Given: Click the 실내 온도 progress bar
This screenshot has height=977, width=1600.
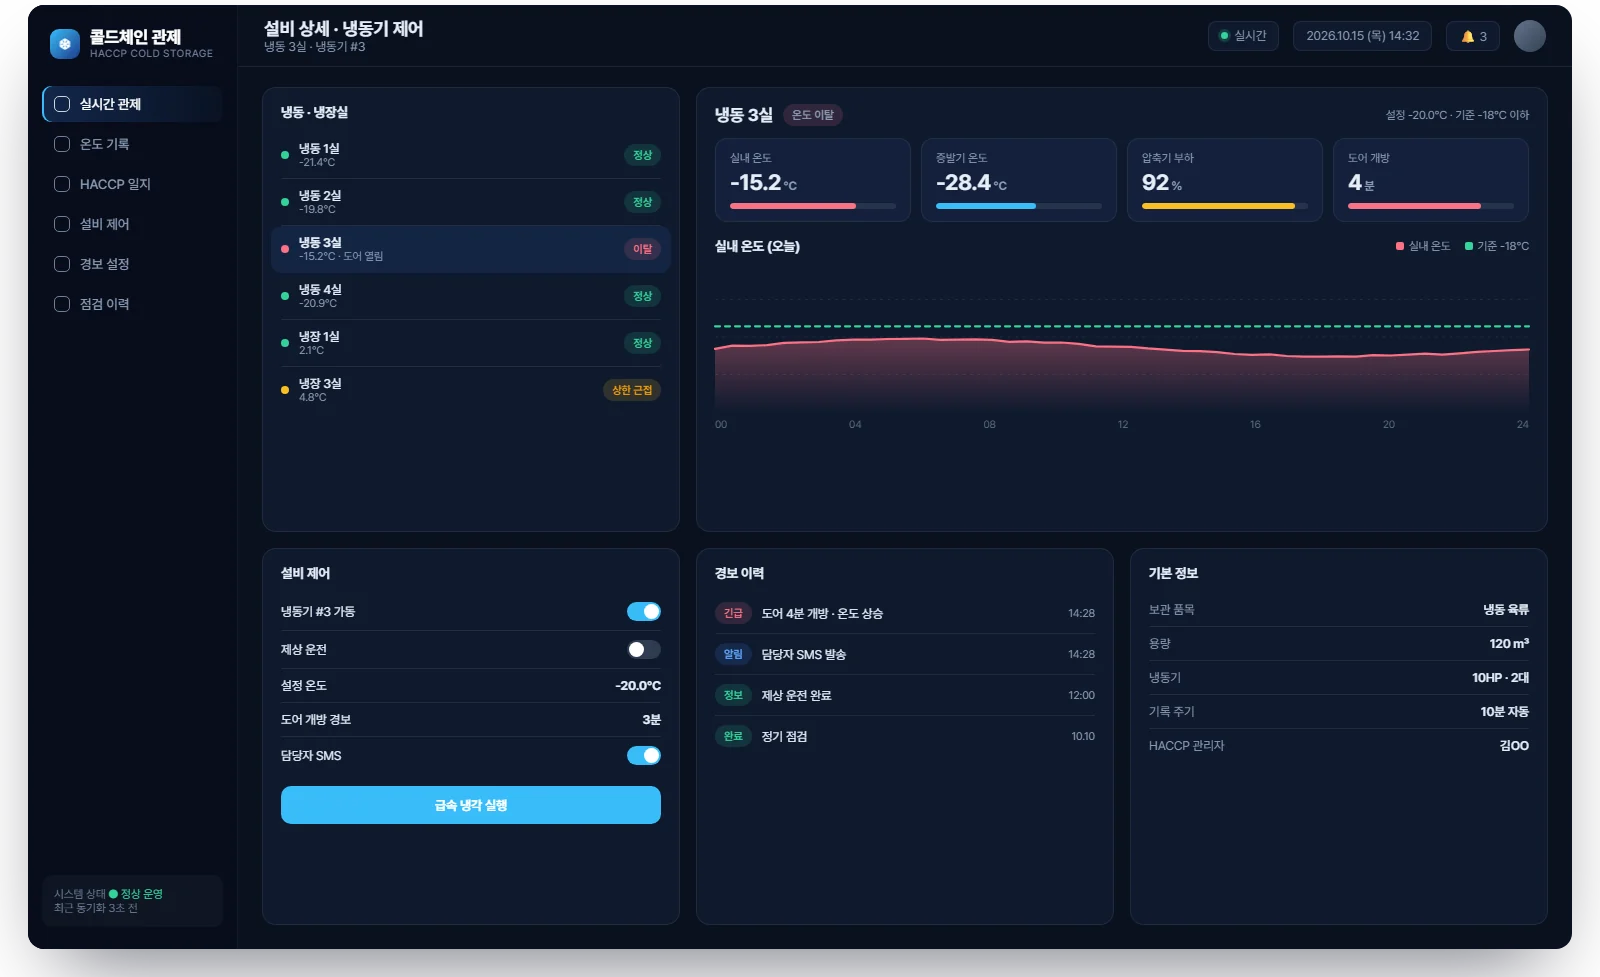Looking at the screenshot, I should point(813,206).
